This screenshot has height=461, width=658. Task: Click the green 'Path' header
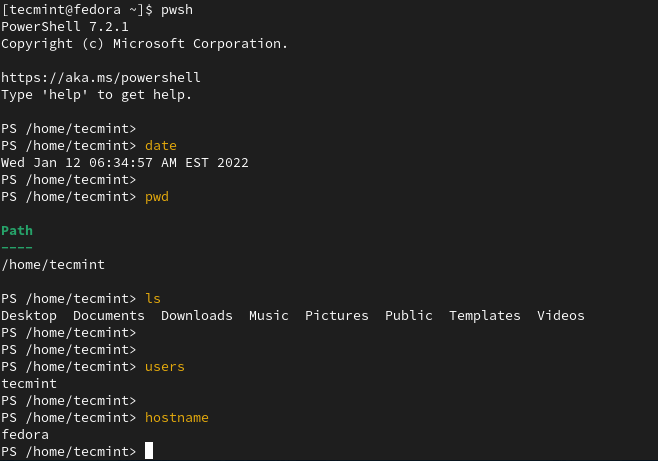click(x=17, y=230)
